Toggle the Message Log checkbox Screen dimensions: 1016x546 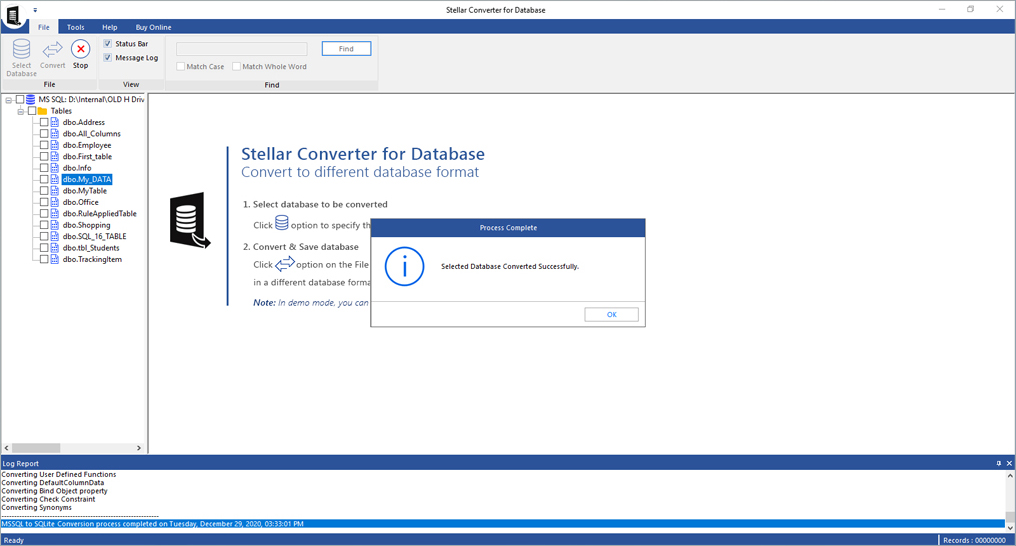[108, 58]
